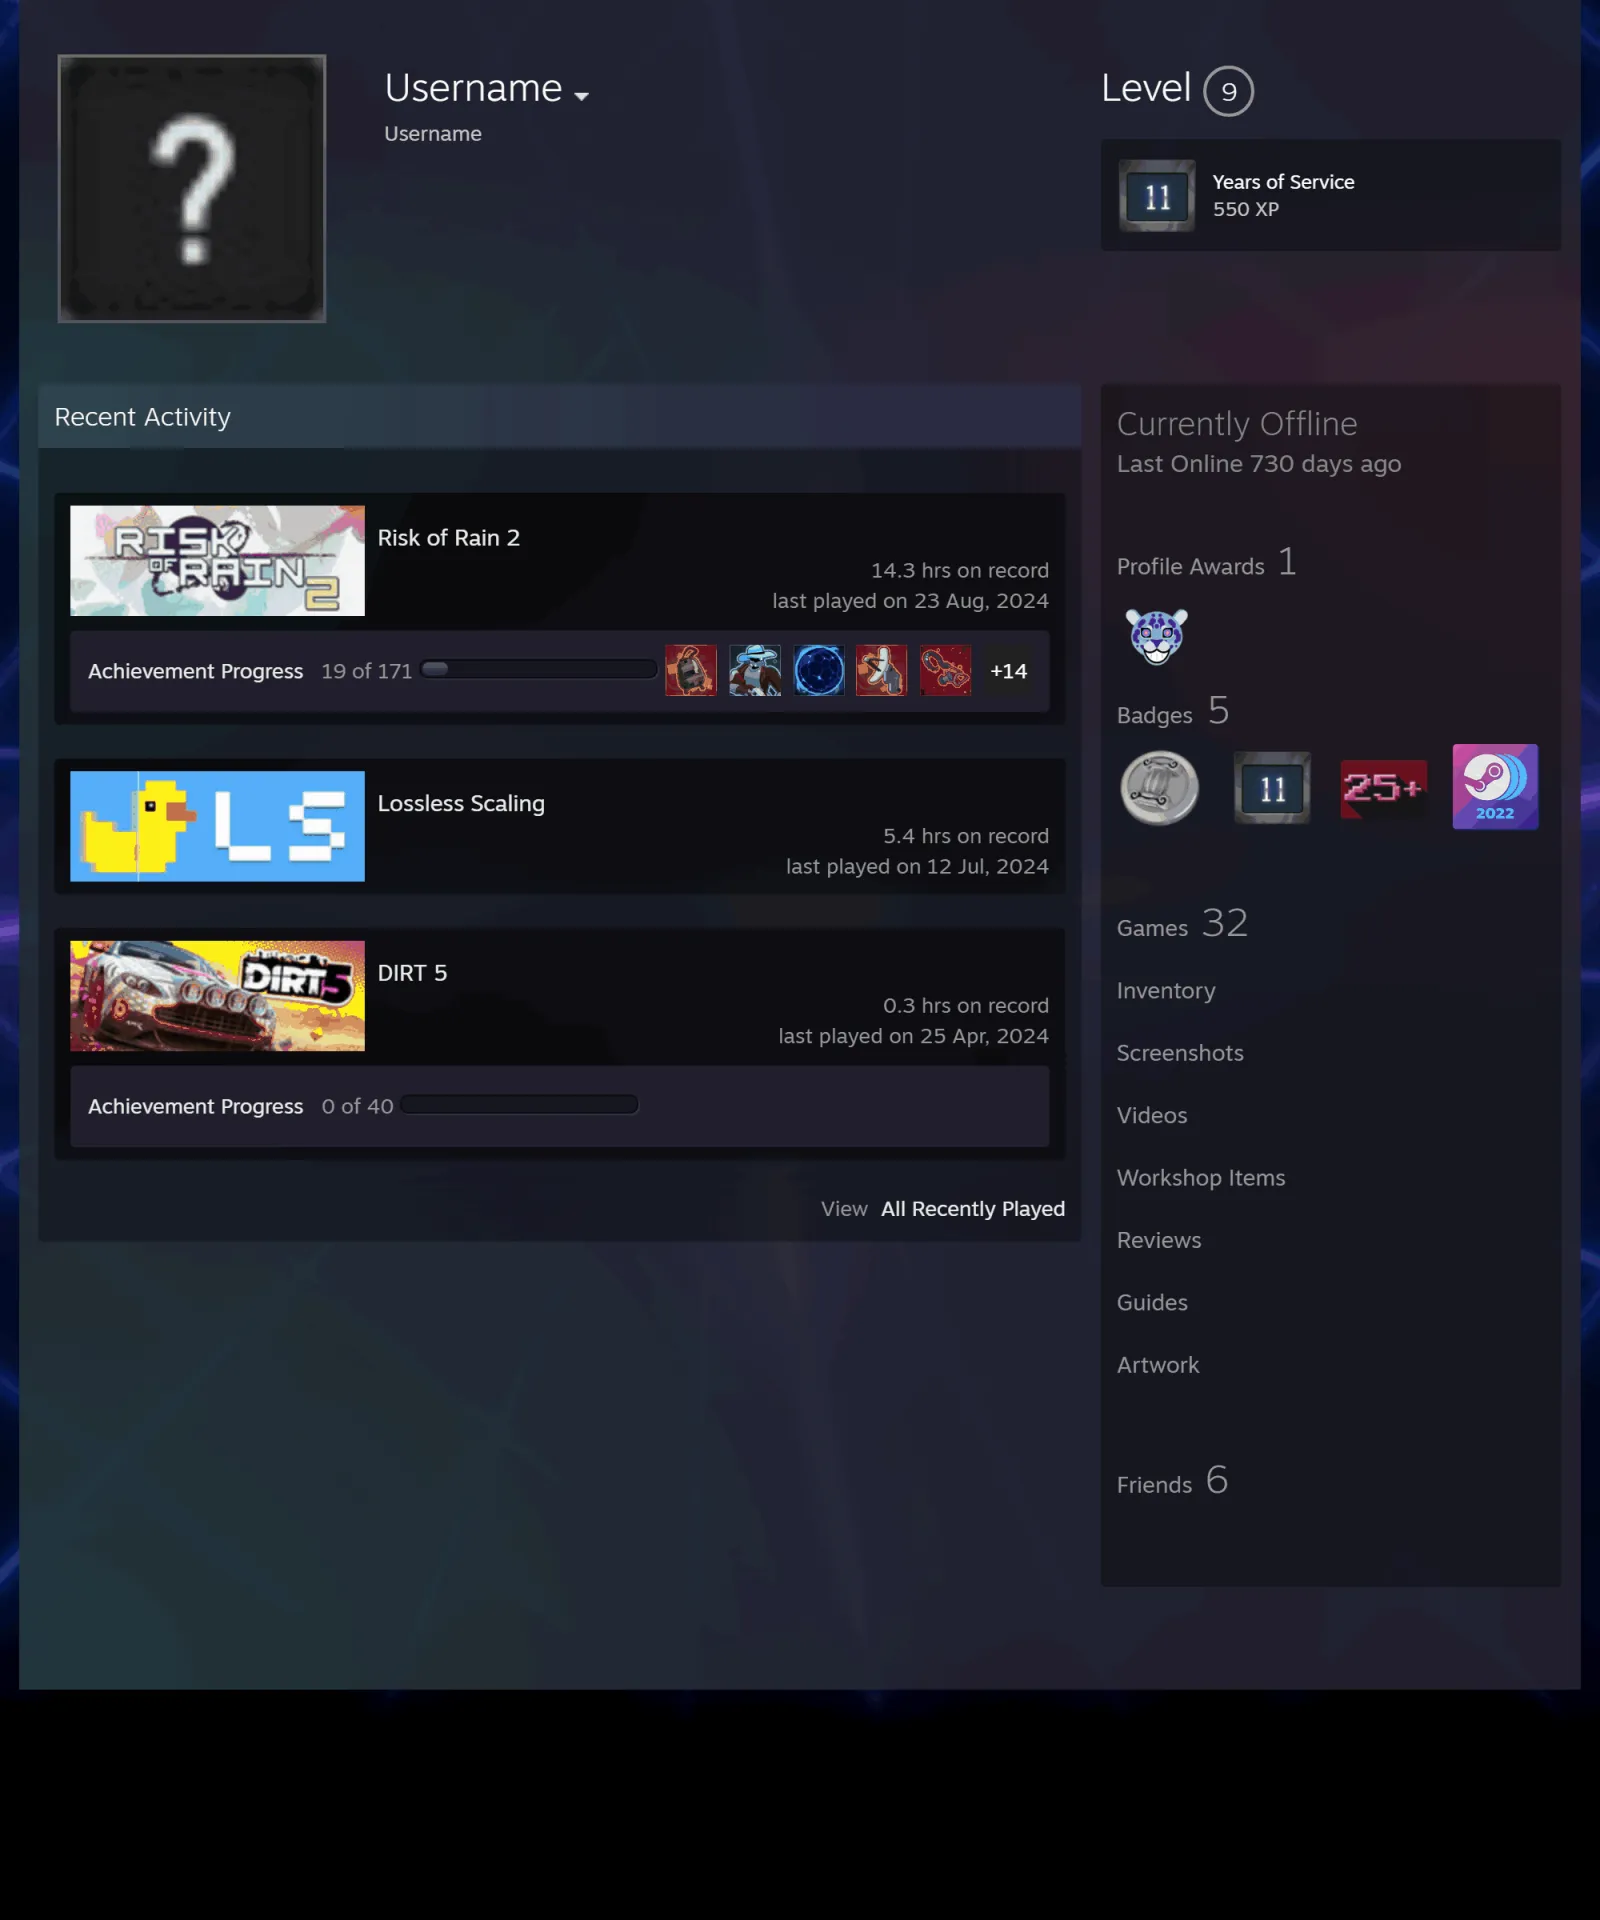The image size is (1600, 1920).
Task: View the blue-hat character achievement icon
Action: 755,671
